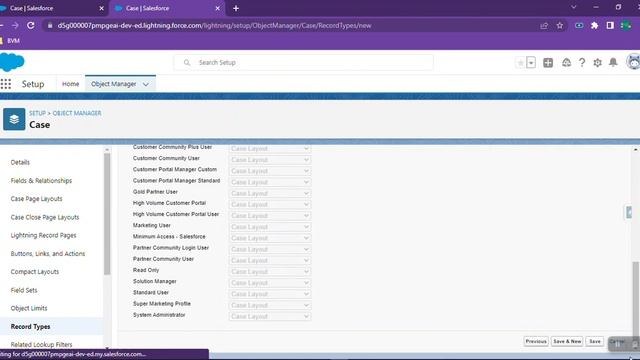Click the Case object layers icon
This screenshot has width=640, height=360.
point(14,119)
